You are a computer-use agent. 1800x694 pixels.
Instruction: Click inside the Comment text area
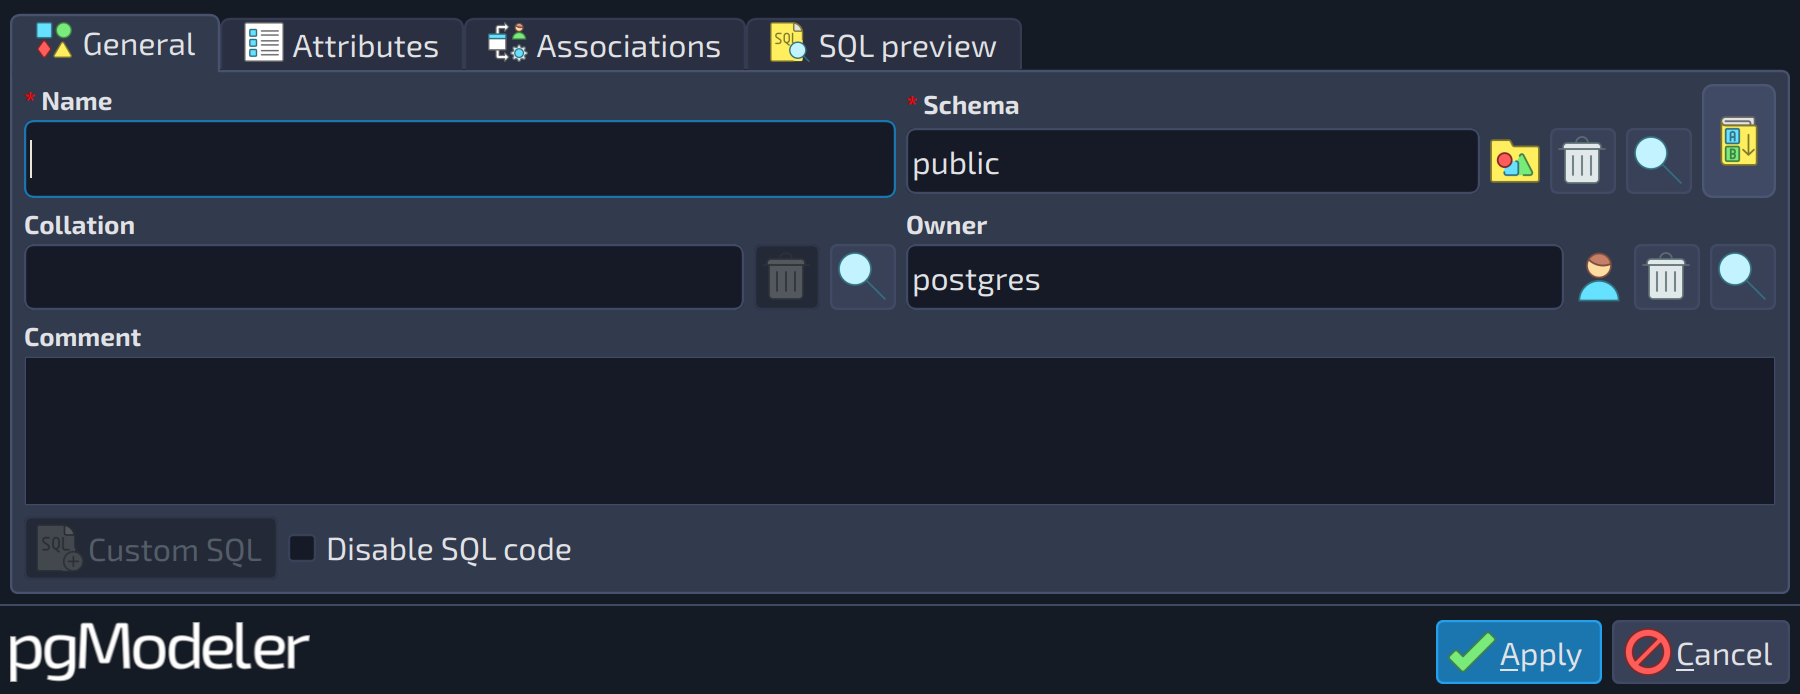[899, 431]
